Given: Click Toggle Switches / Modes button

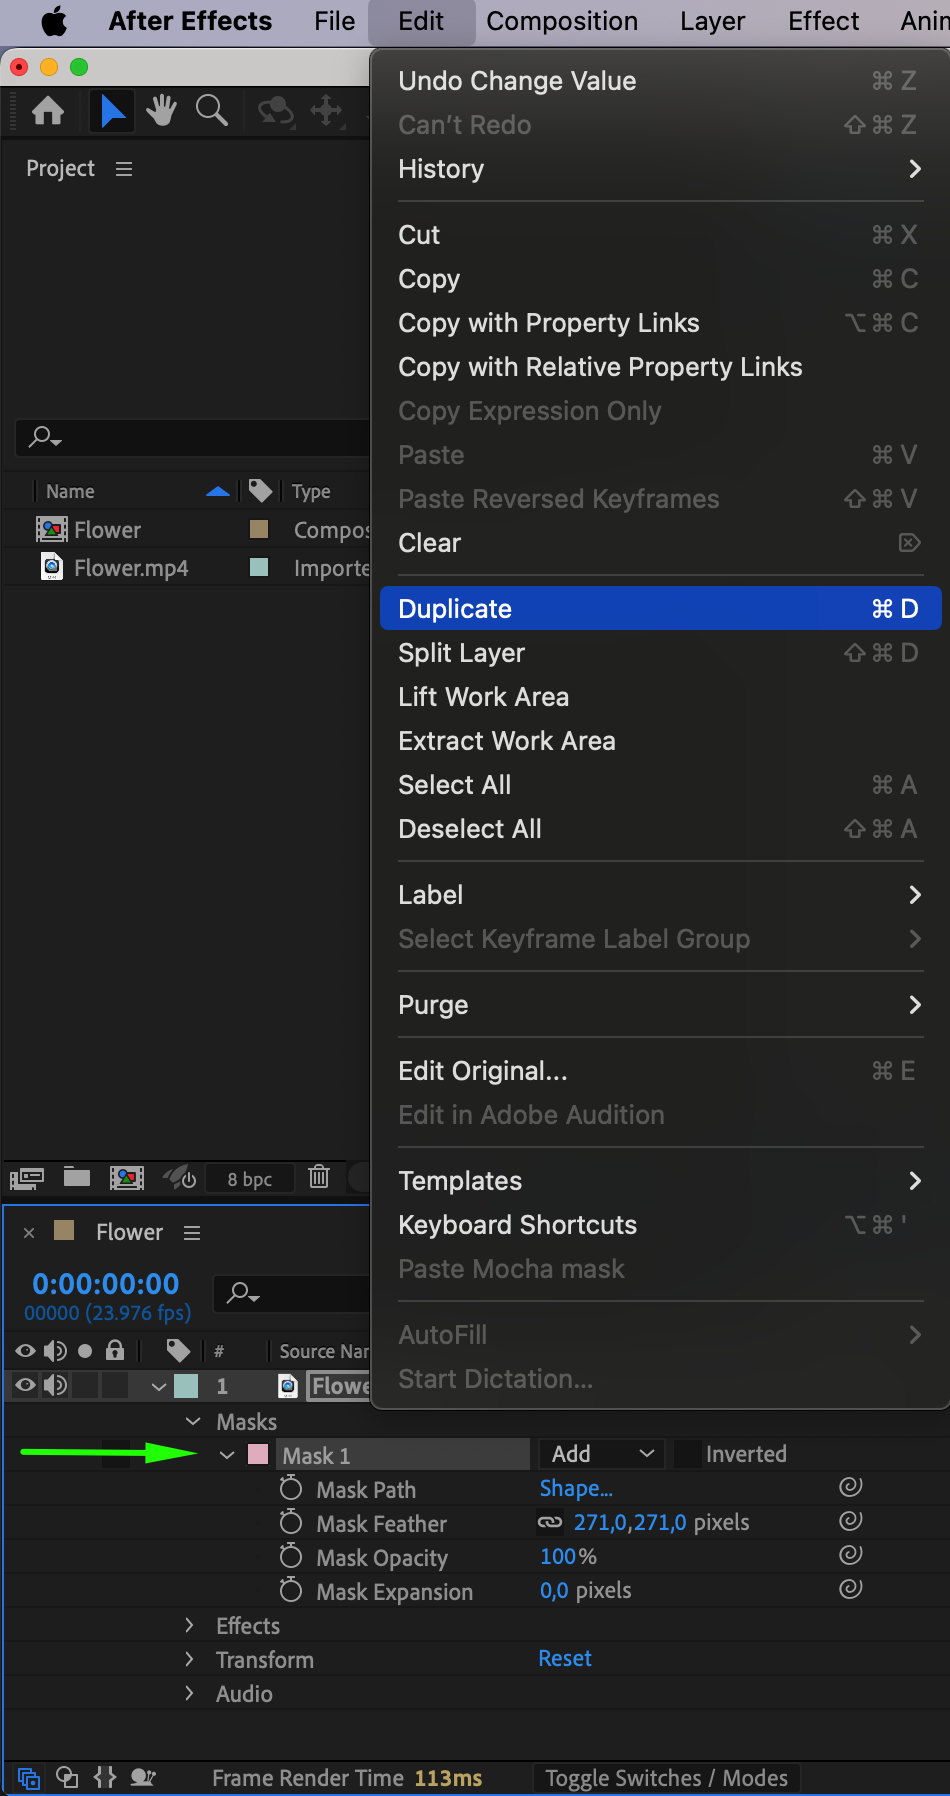Looking at the screenshot, I should [x=666, y=1778].
